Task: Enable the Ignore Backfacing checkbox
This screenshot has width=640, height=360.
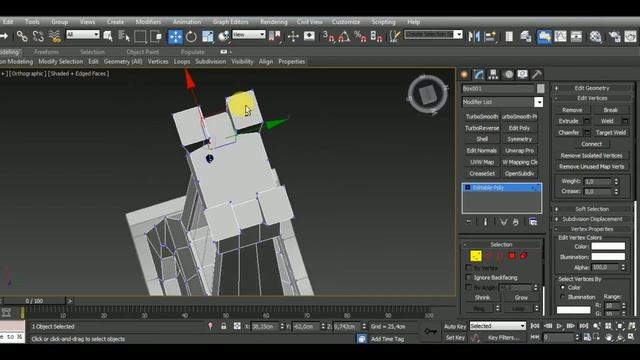Action: (469, 278)
